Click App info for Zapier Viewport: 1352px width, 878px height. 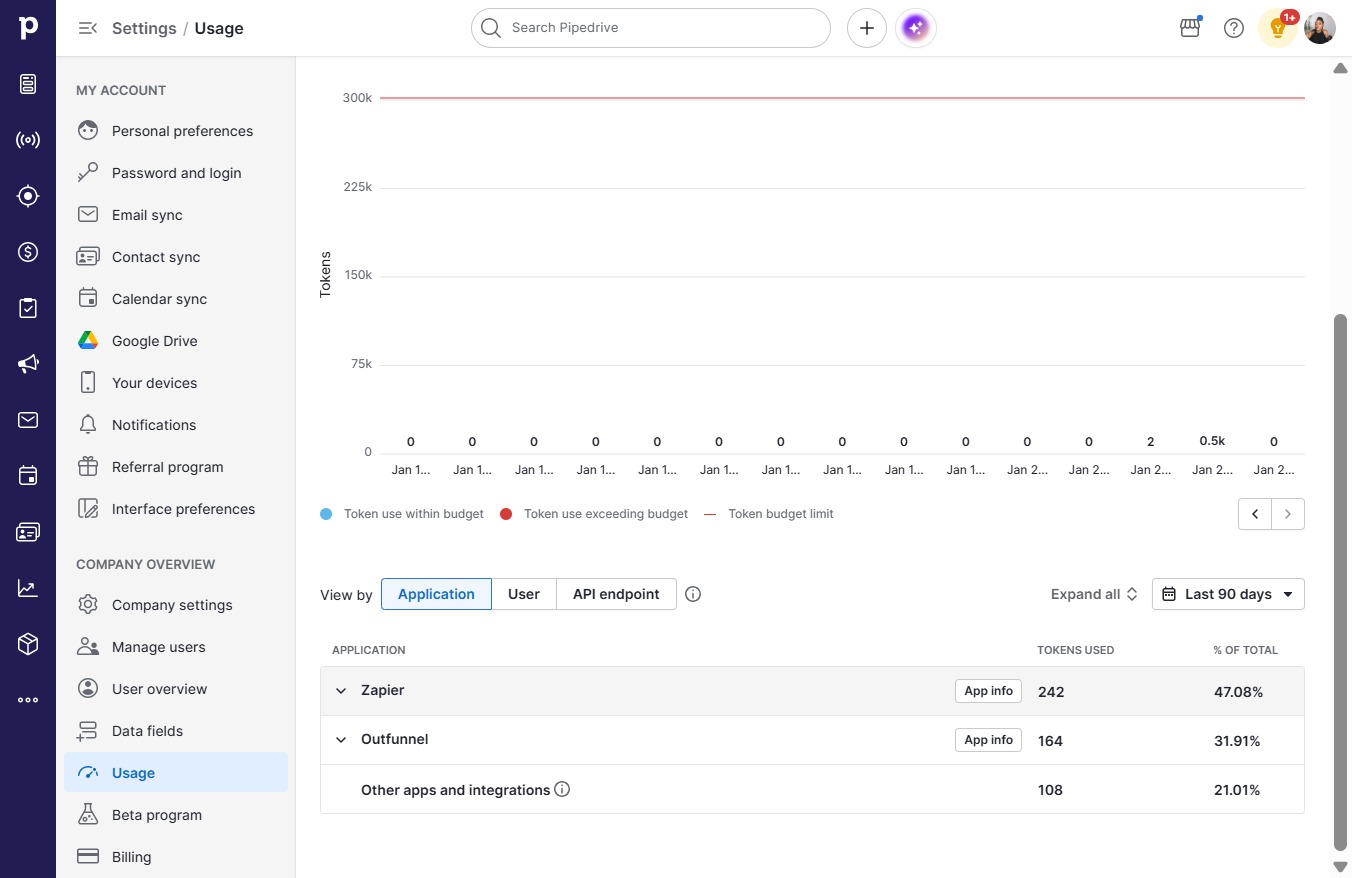click(x=988, y=691)
